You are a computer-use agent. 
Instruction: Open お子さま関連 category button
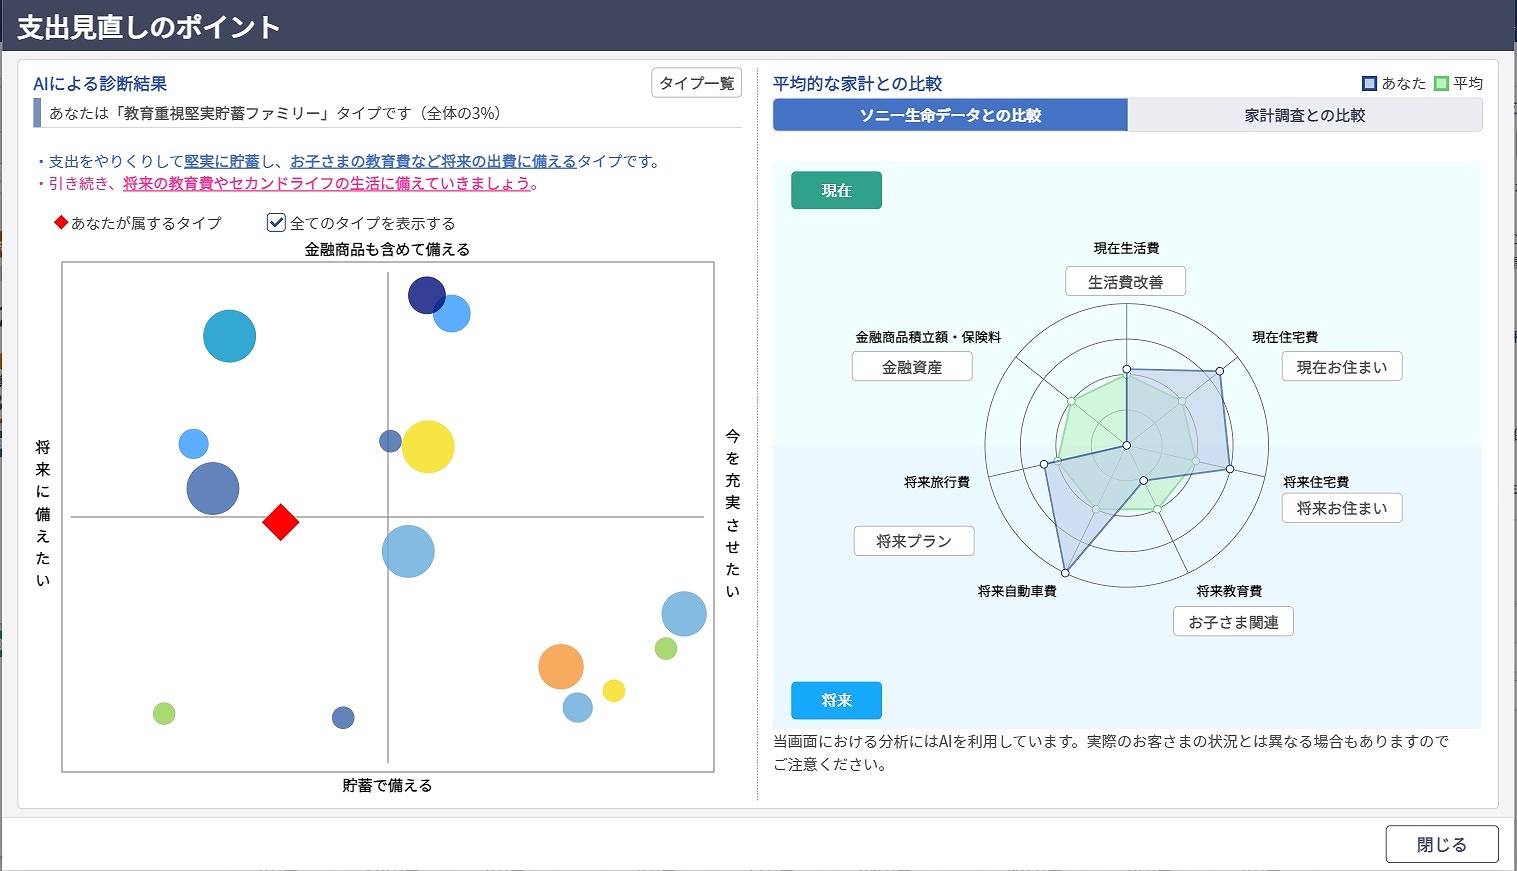pos(1233,622)
